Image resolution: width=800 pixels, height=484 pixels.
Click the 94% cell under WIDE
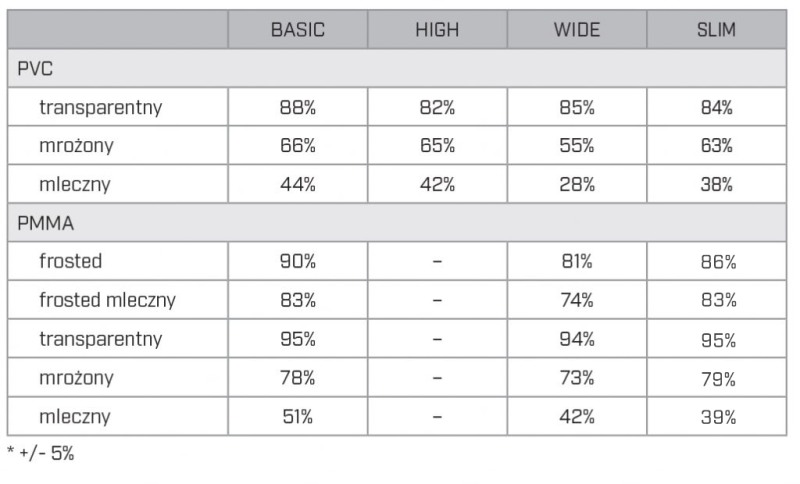(577, 339)
